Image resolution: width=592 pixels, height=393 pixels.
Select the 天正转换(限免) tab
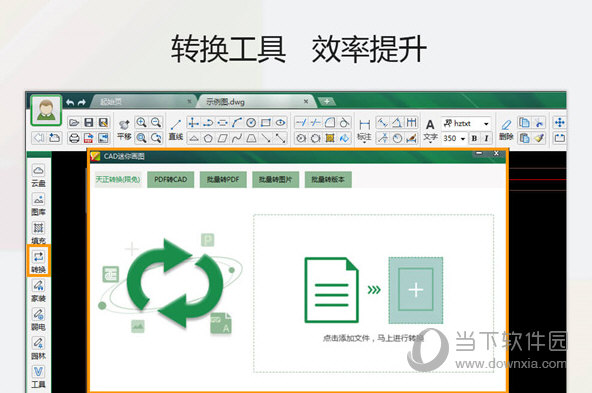click(x=118, y=179)
